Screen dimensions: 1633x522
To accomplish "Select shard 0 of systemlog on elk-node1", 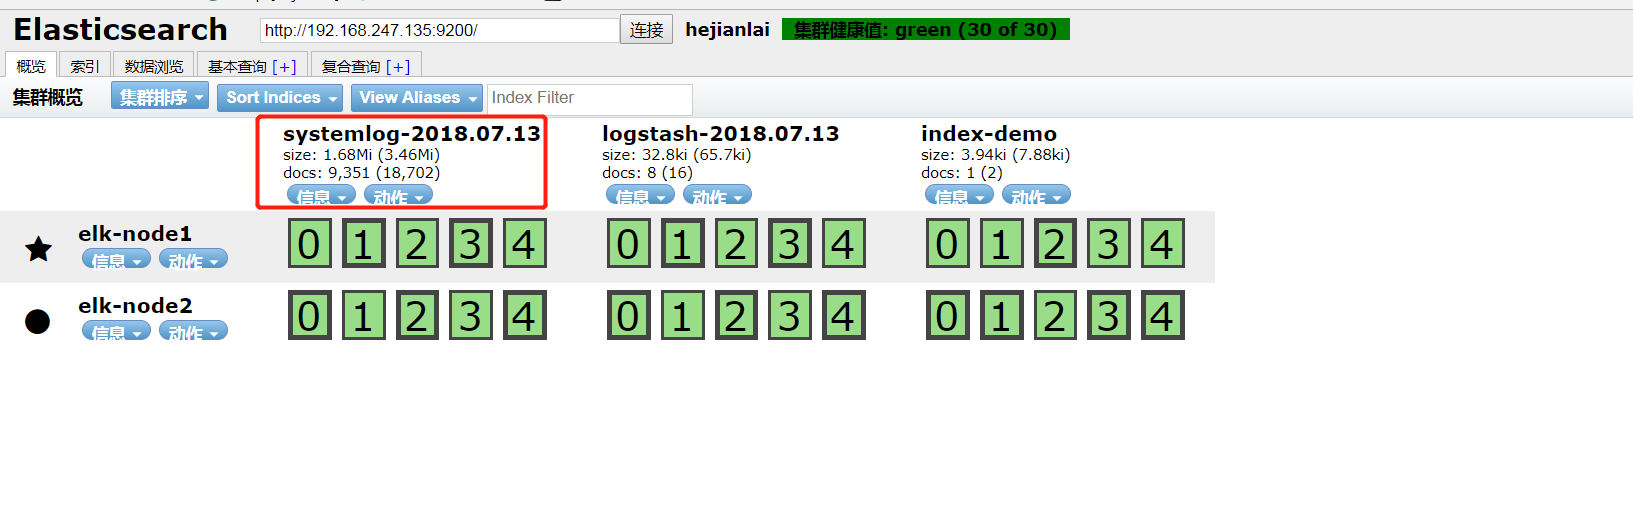I will click(x=309, y=244).
